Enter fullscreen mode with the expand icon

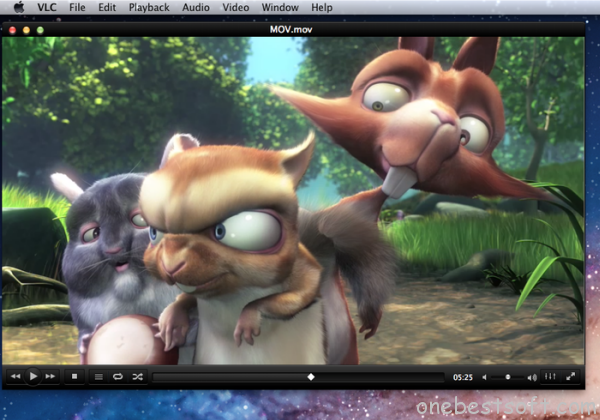(571, 376)
